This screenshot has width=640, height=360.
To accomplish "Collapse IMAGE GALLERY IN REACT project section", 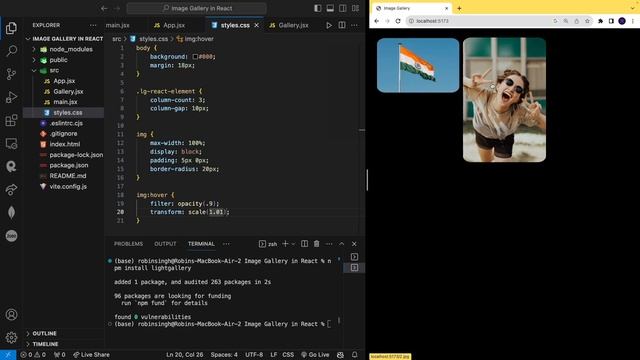I will coord(28,39).
